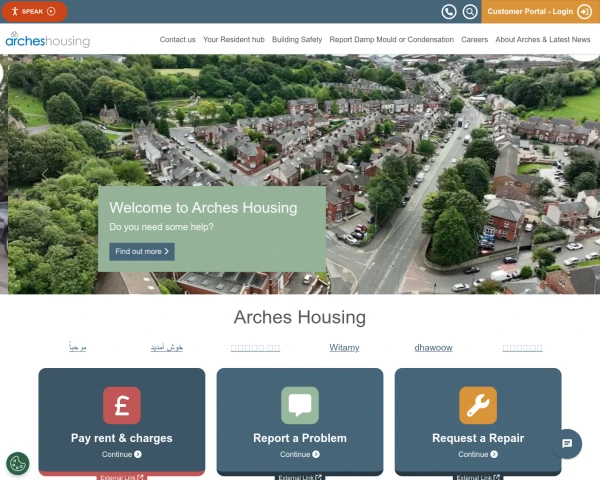This screenshot has height=480, width=600.
Task: Open About Arches & Latest News
Action: click(543, 39)
